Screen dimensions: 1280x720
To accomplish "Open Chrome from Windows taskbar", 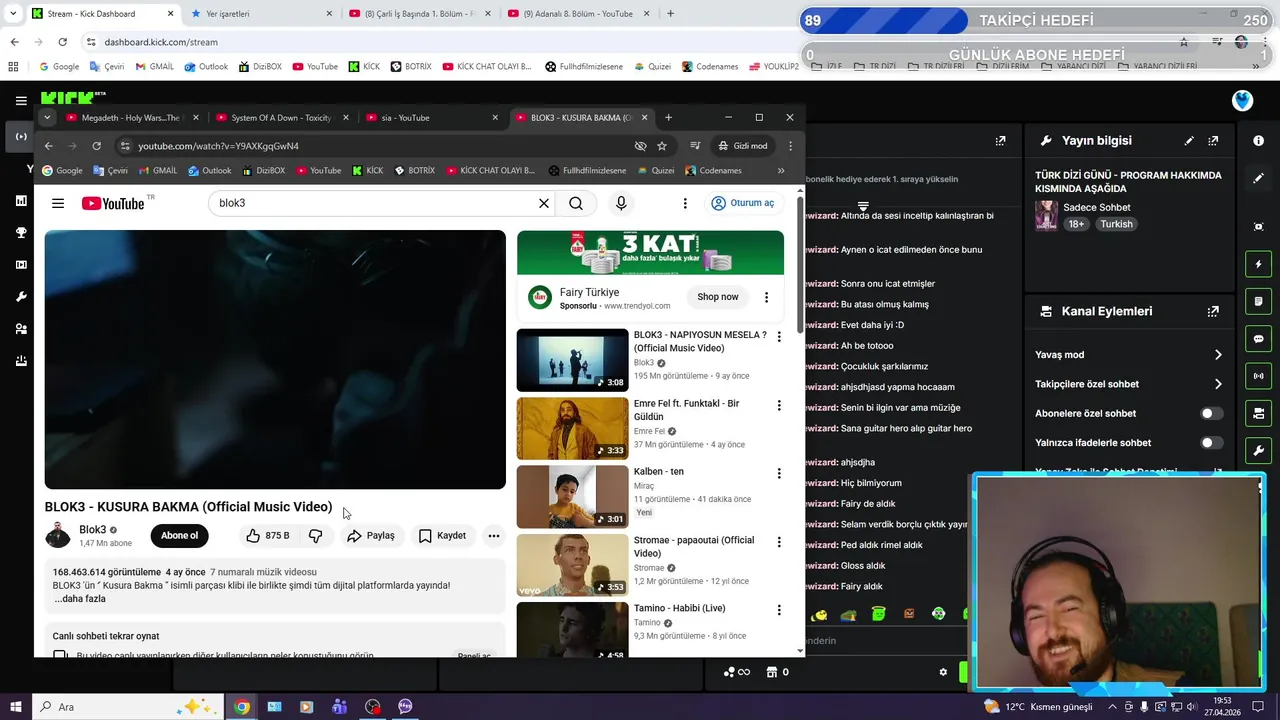I will (242, 707).
